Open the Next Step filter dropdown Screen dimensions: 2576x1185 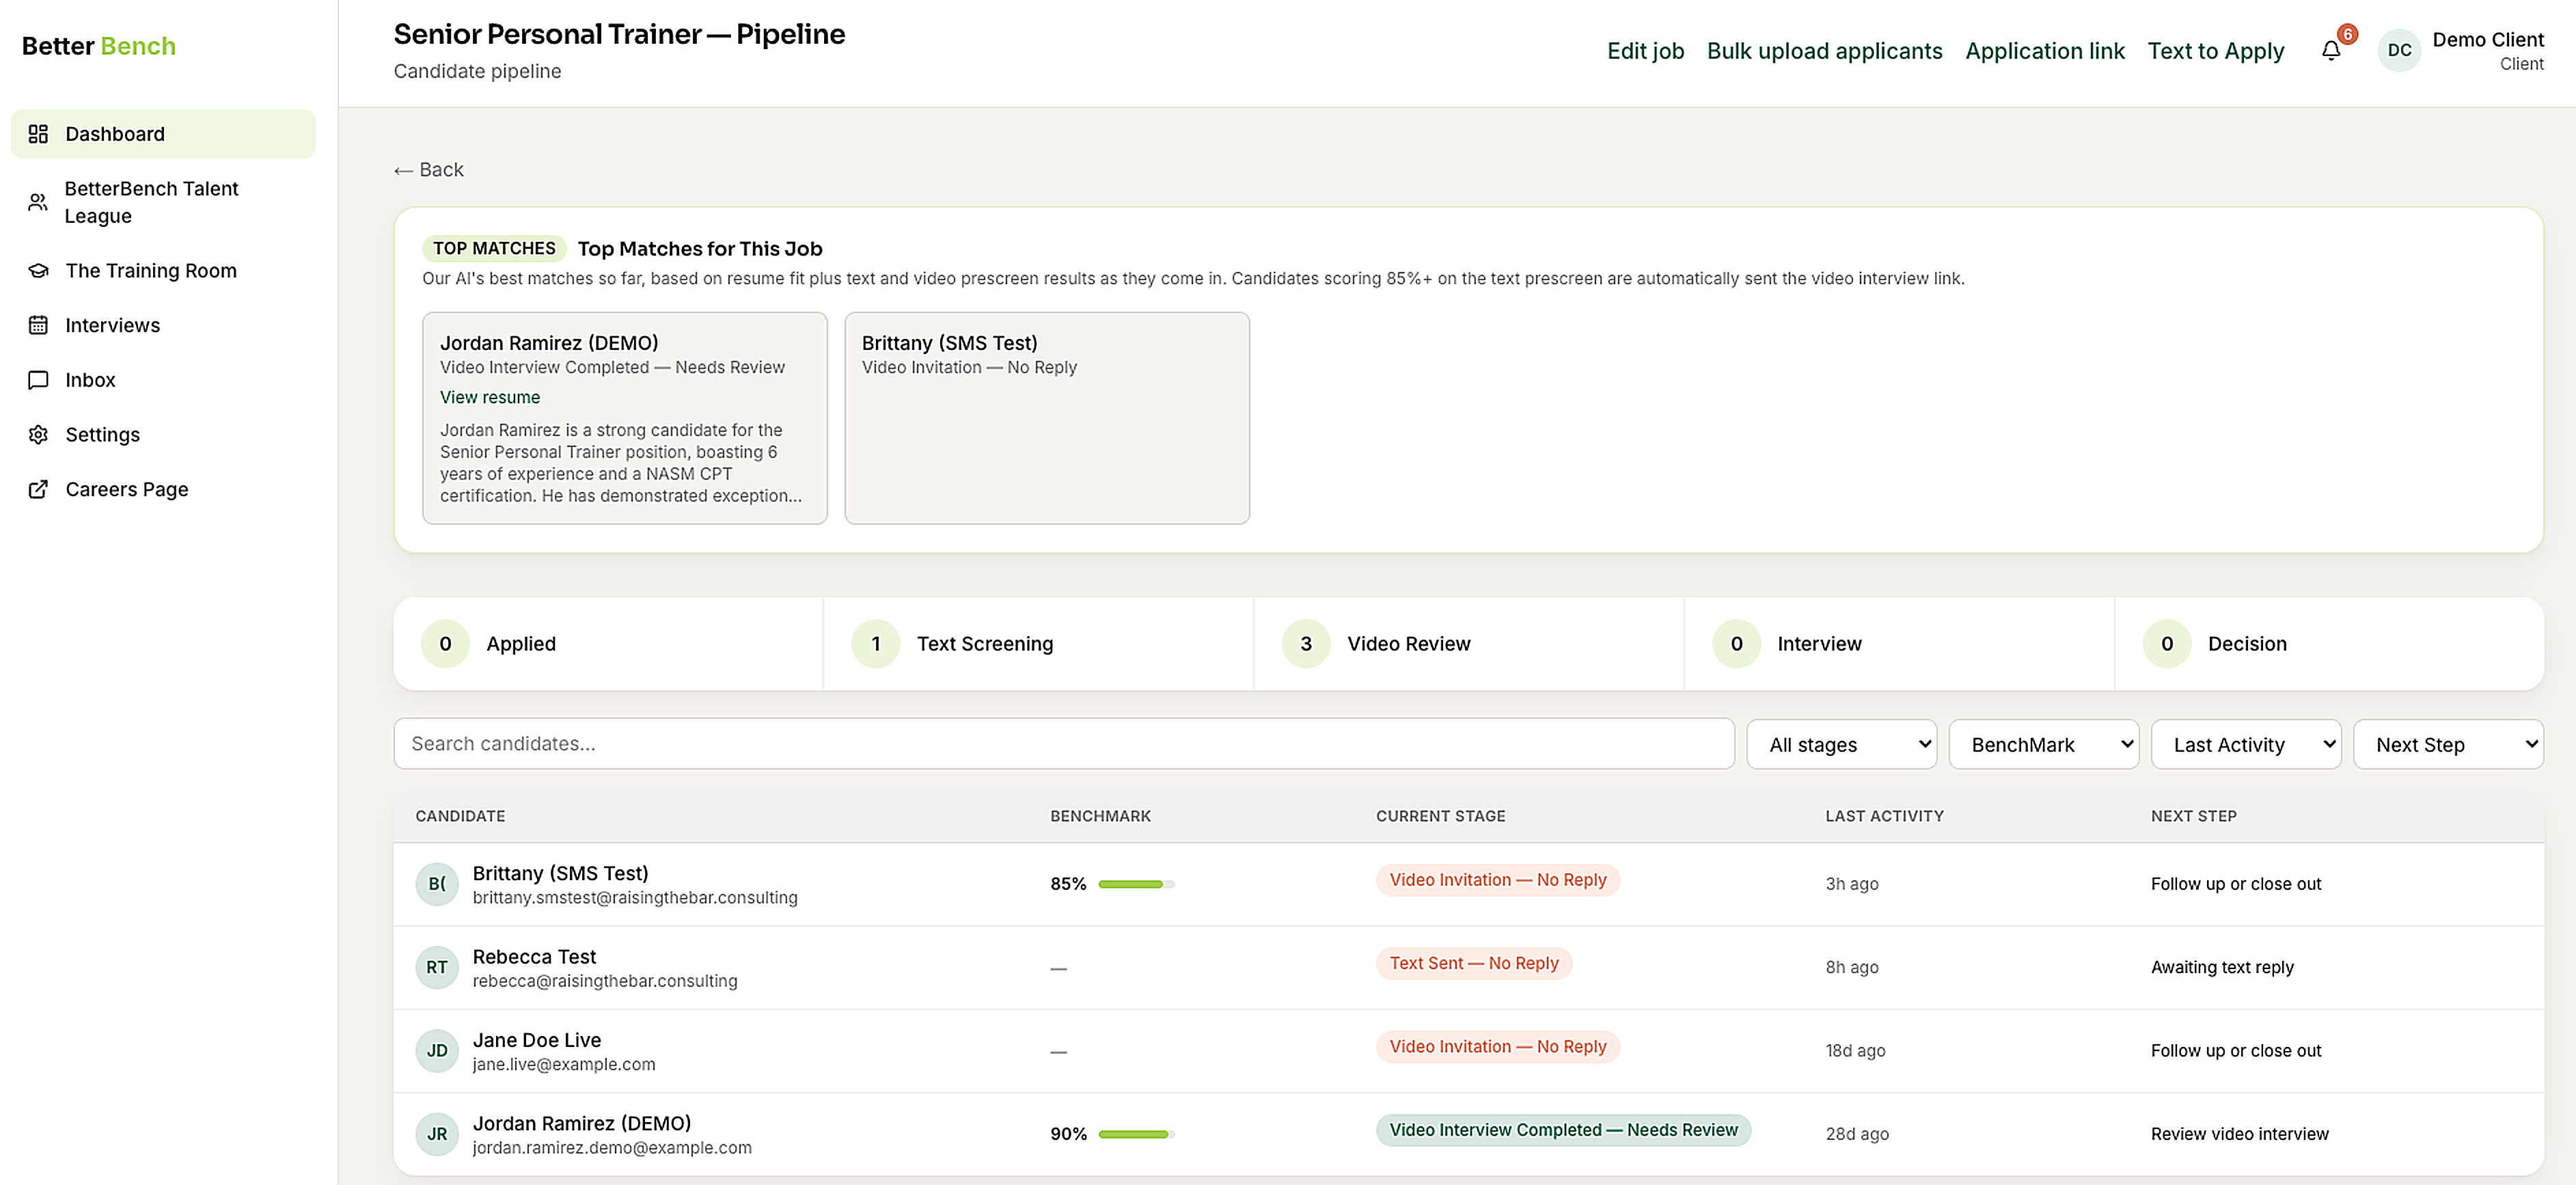tap(2448, 744)
